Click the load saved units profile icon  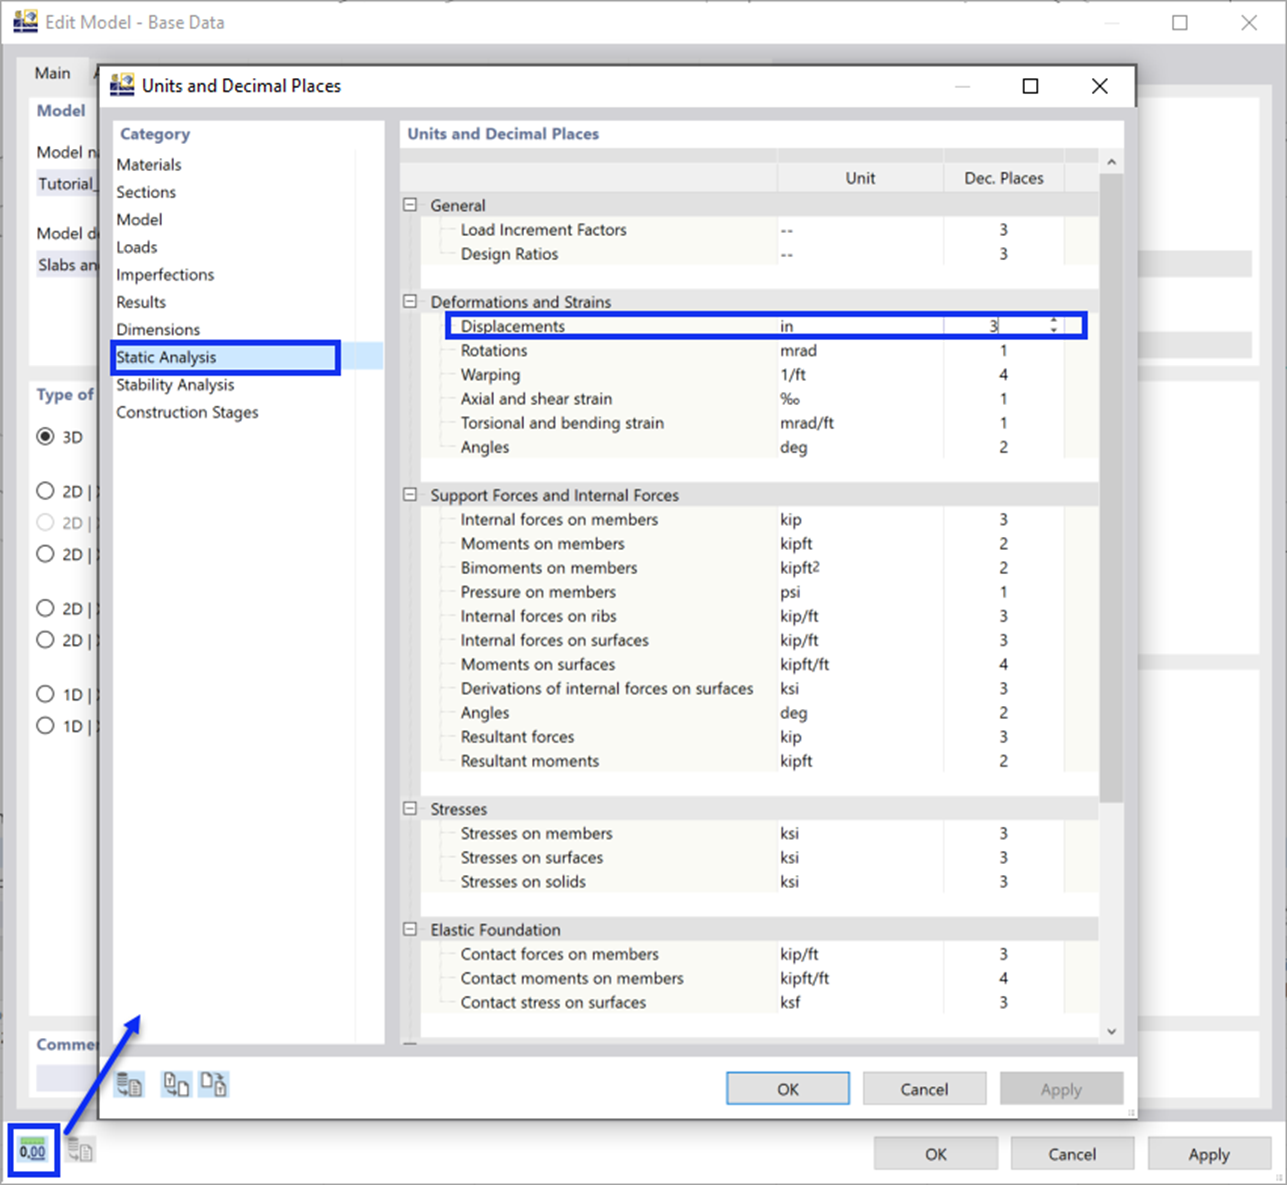(176, 1084)
